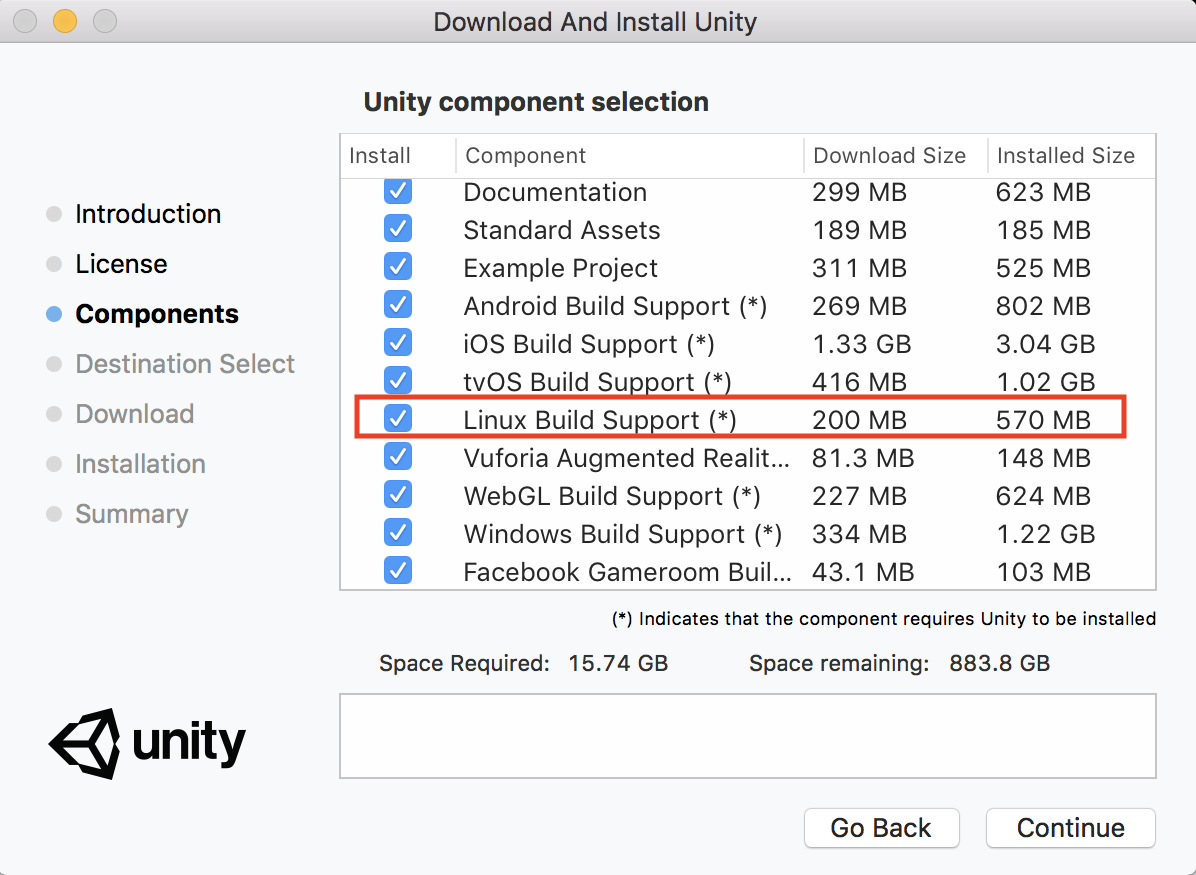Uncheck the Documentation component
This screenshot has width=1196, height=875.
pos(397,190)
